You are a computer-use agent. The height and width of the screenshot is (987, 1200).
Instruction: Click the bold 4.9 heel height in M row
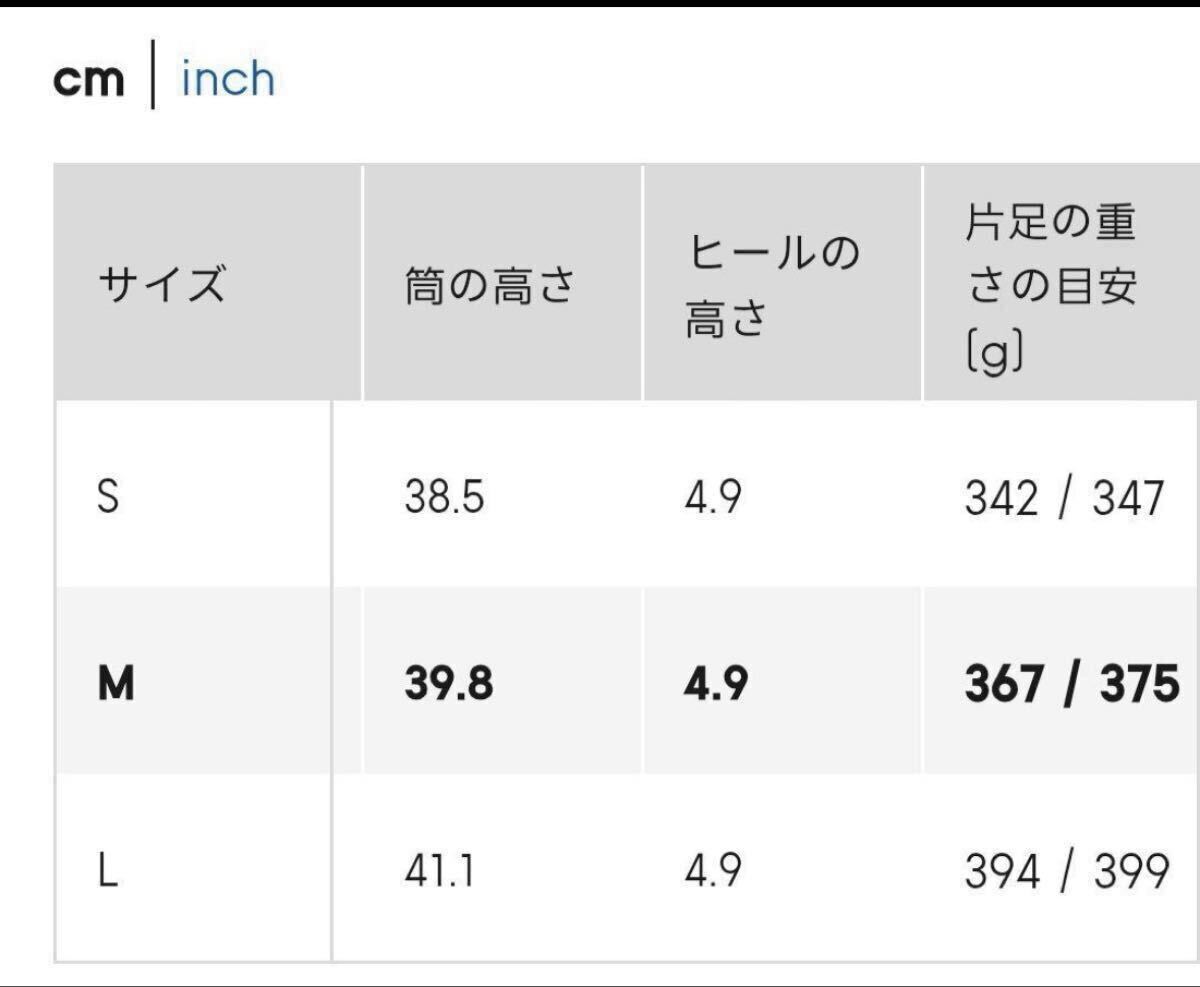pyautogui.click(x=716, y=685)
